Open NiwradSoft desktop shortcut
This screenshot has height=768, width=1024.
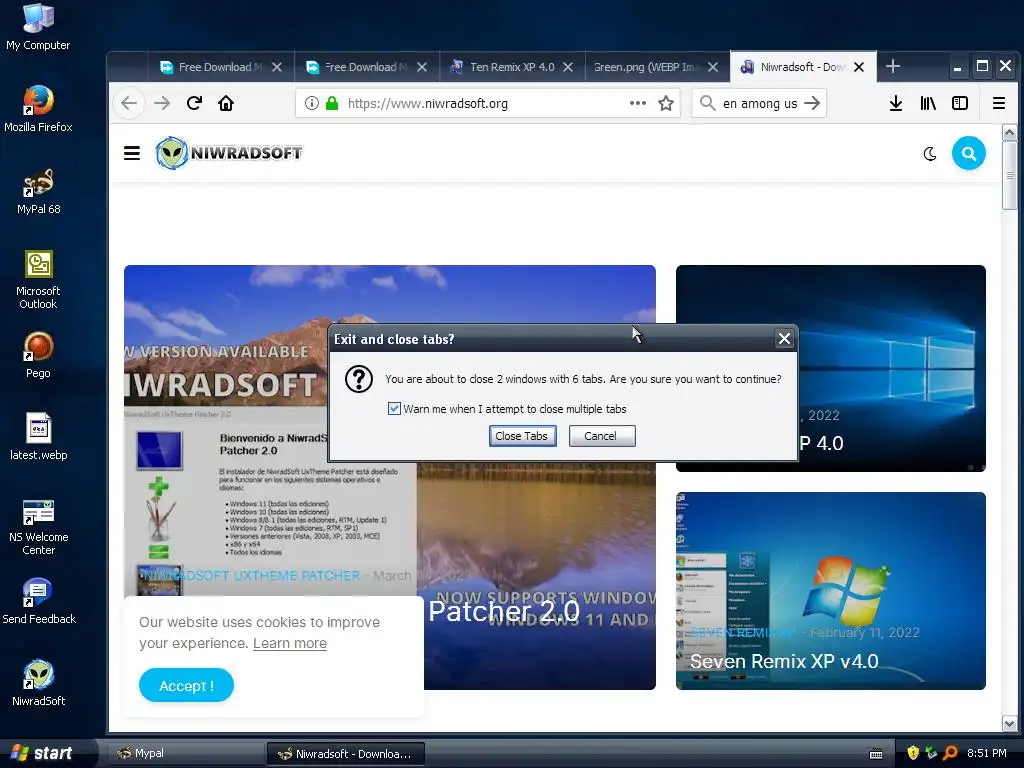[x=38, y=683]
